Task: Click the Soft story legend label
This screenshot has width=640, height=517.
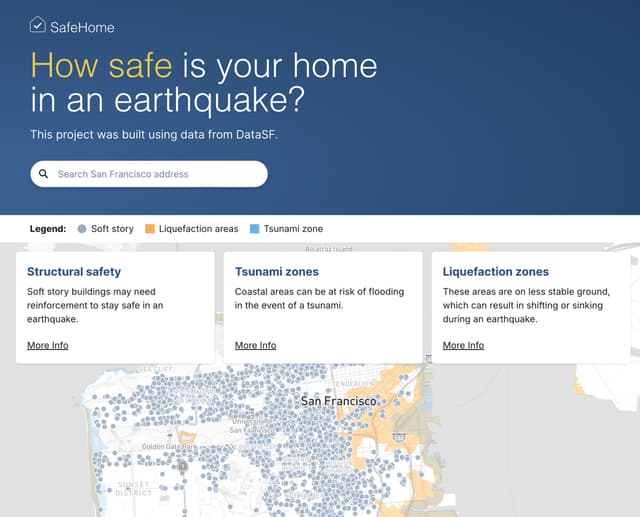Action: pos(112,229)
